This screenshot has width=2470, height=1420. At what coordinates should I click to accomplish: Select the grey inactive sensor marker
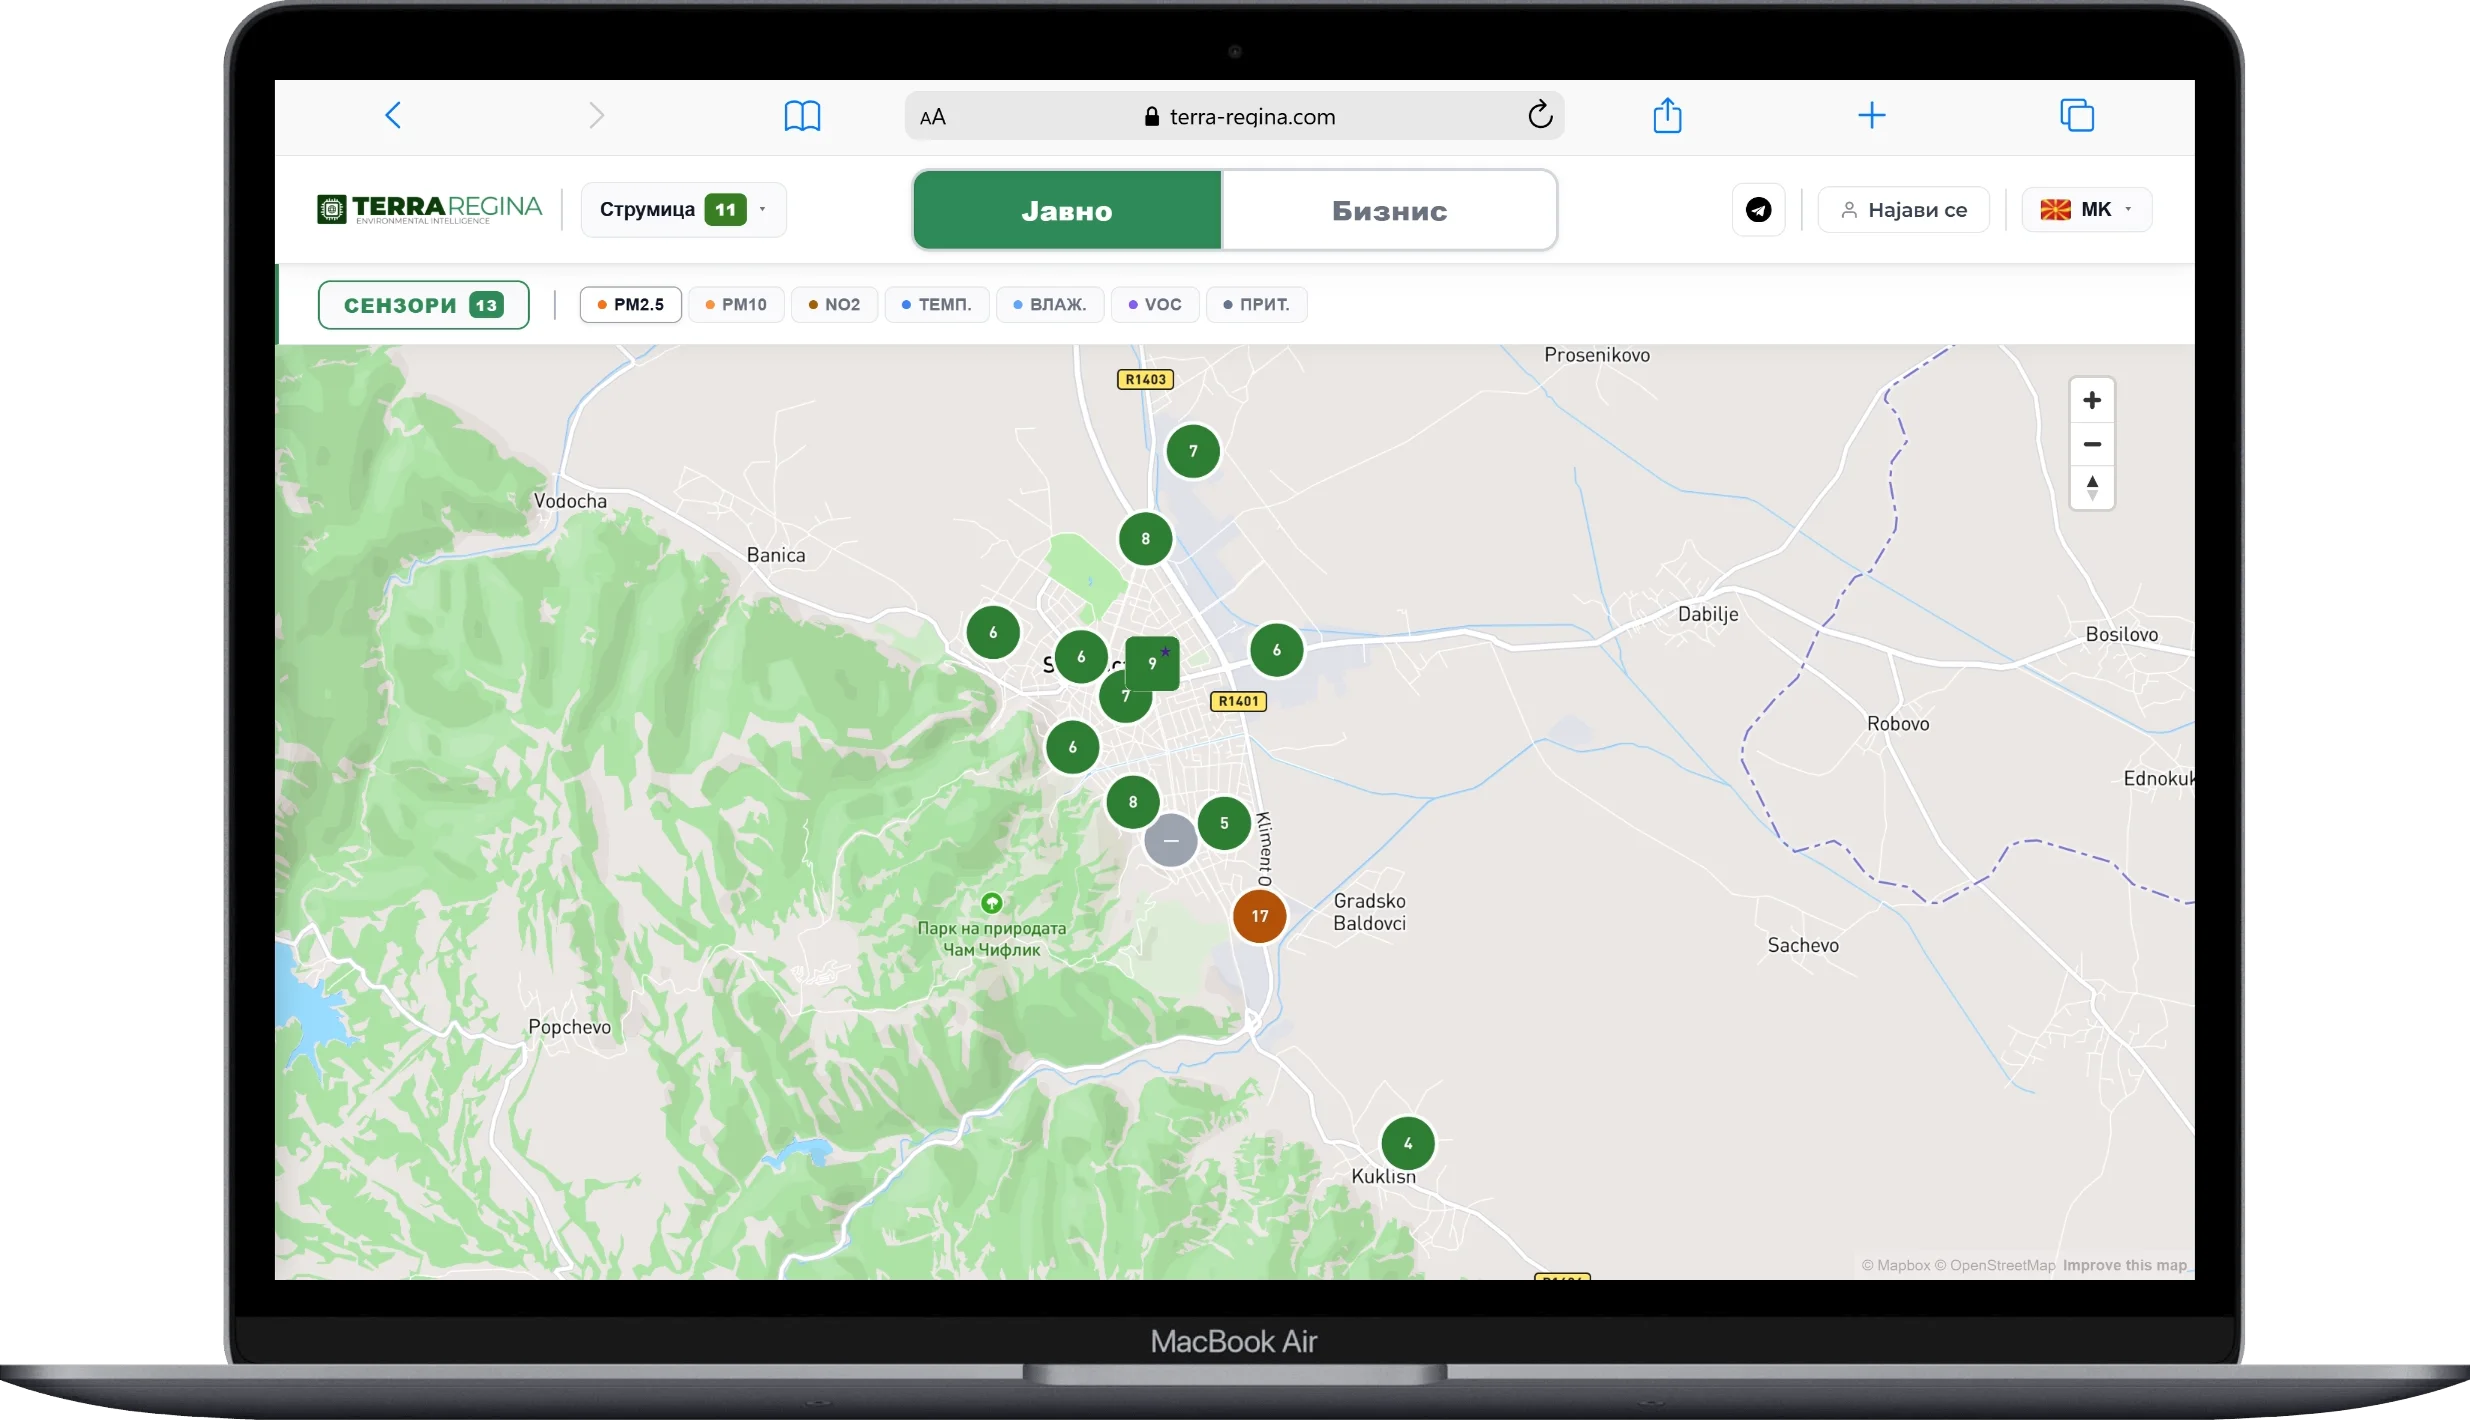point(1170,840)
